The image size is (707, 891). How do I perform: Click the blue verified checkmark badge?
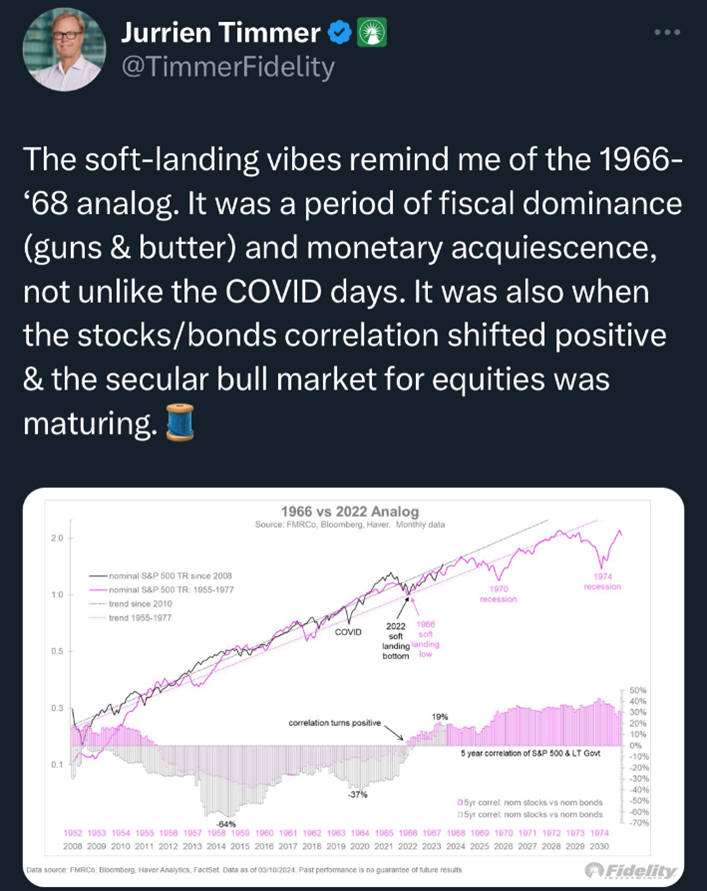coord(340,33)
